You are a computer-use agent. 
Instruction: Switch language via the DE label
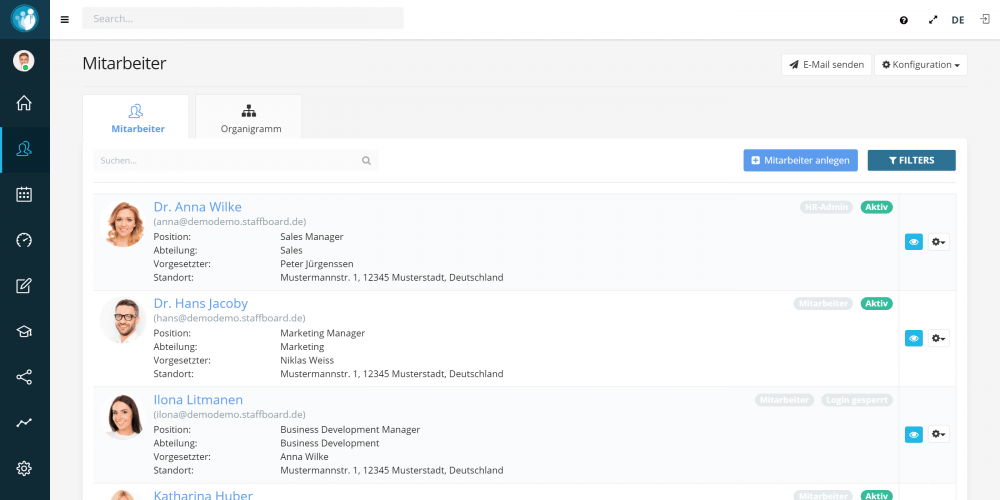(x=958, y=20)
